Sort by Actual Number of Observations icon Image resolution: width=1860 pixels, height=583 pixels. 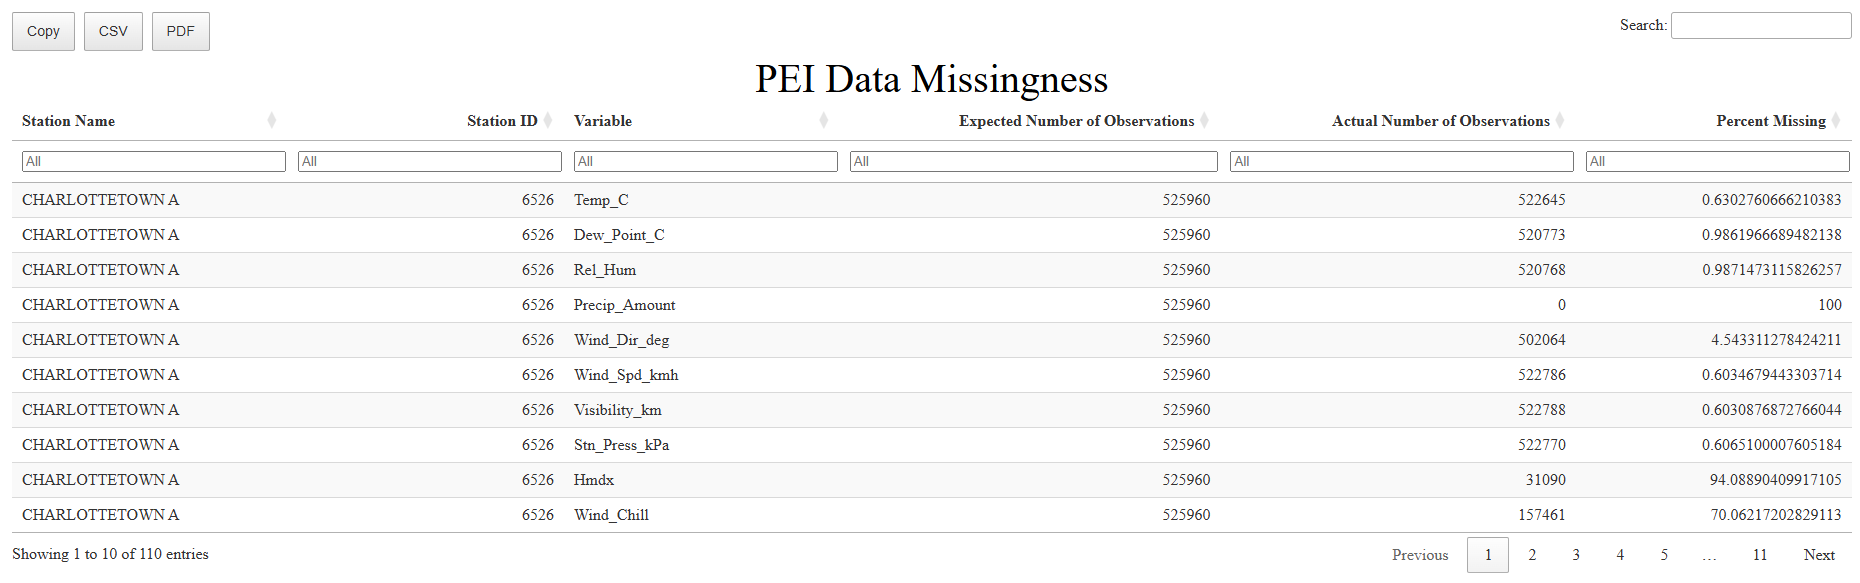tap(1560, 121)
